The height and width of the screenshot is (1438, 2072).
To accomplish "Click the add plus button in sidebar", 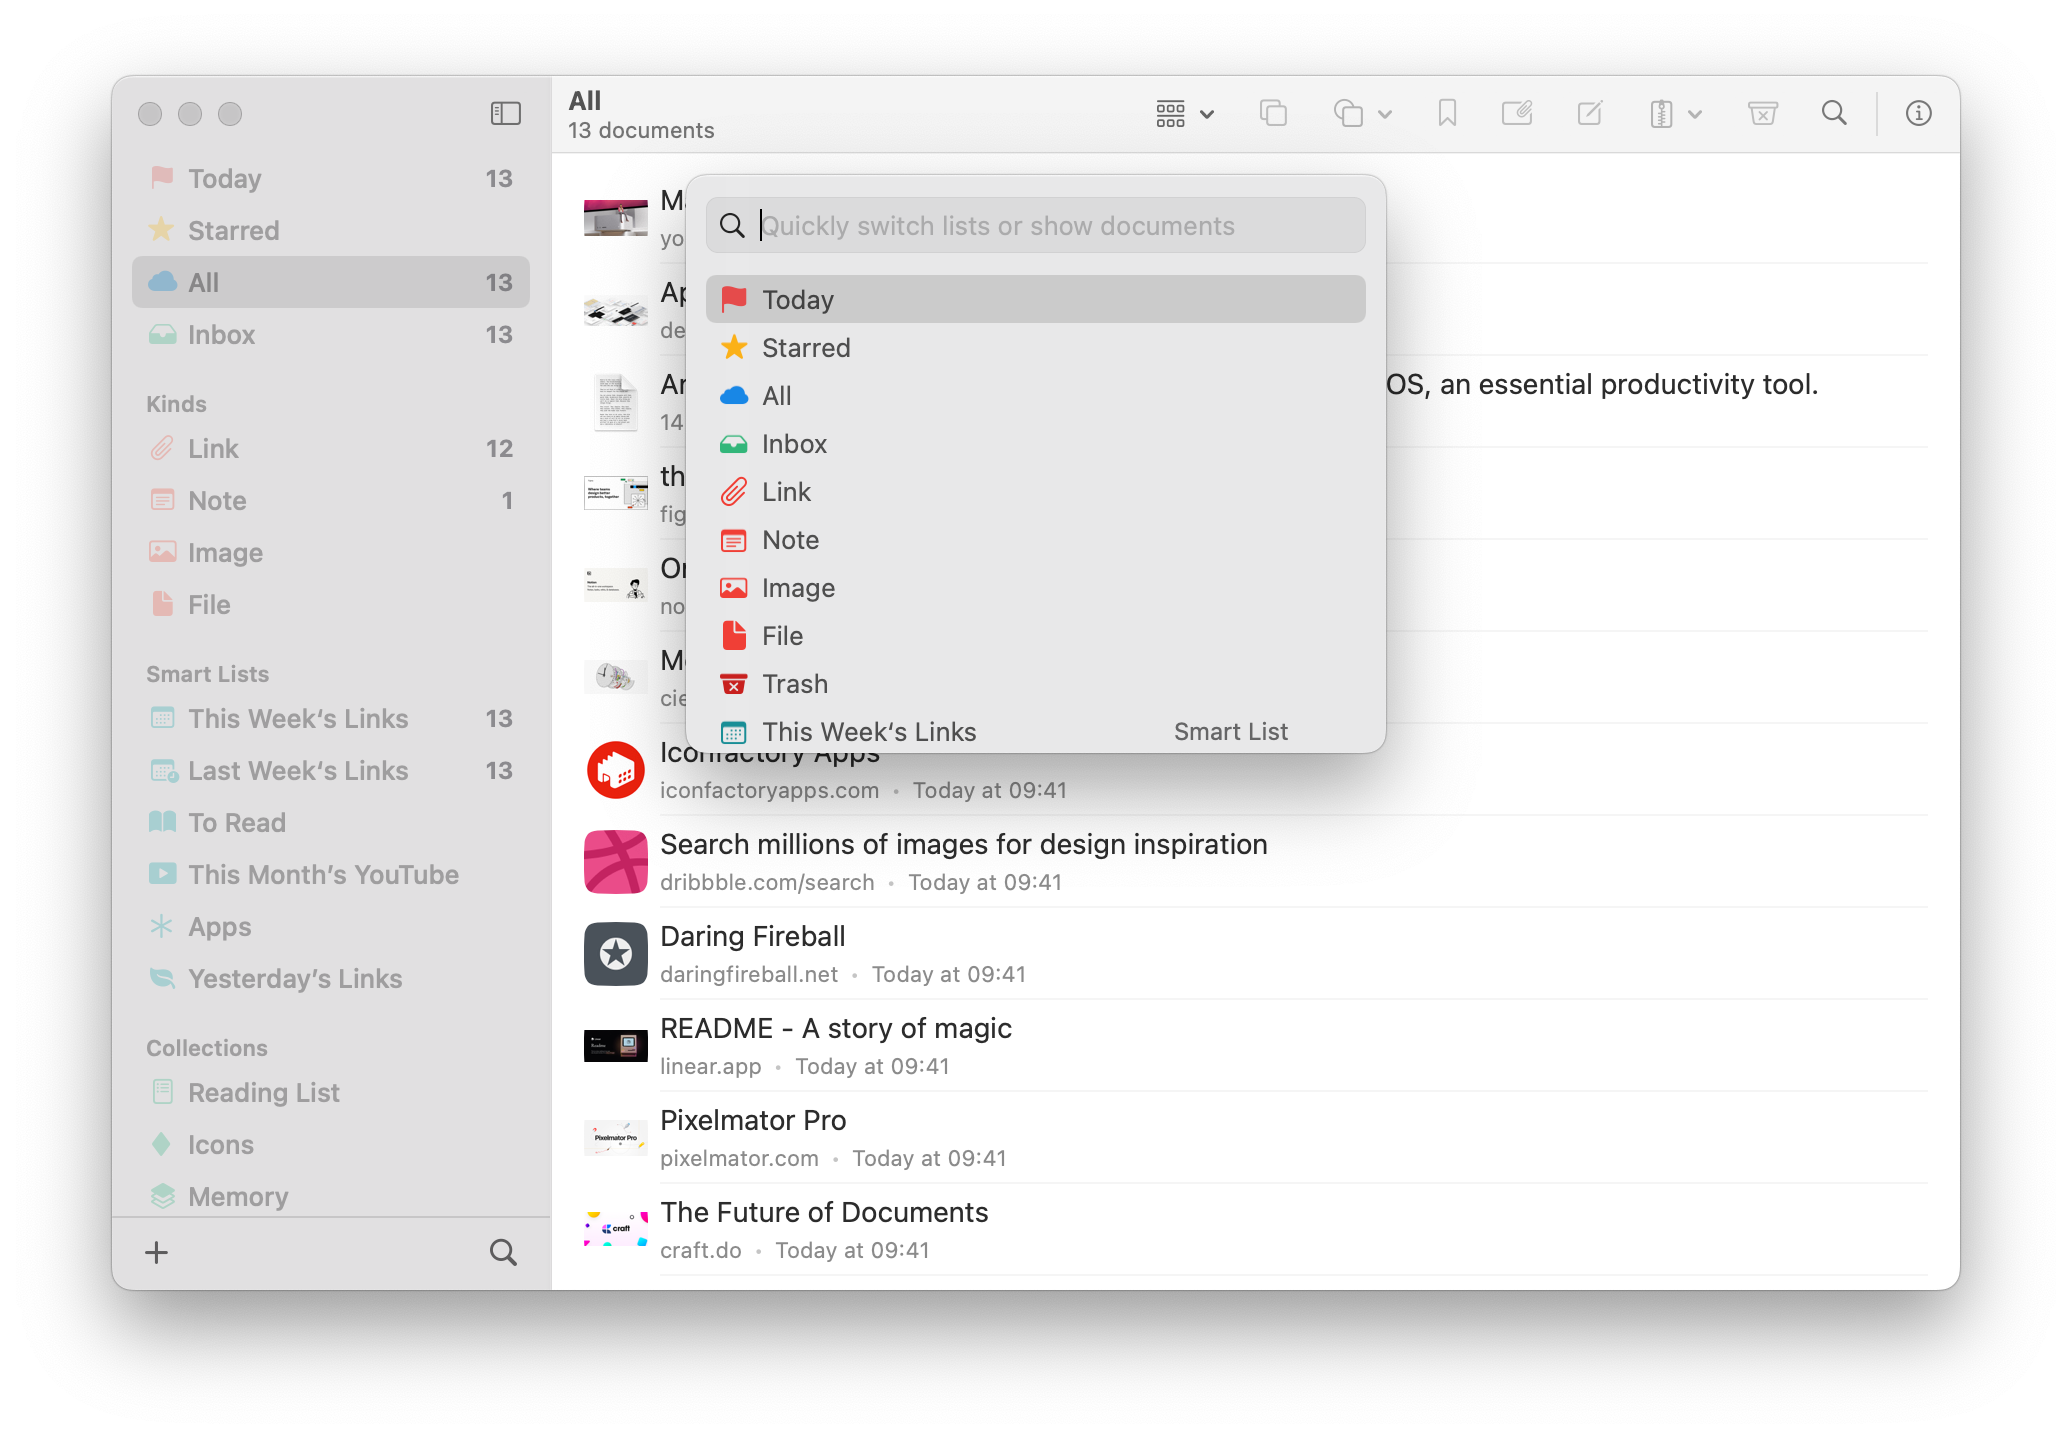I will tap(157, 1252).
